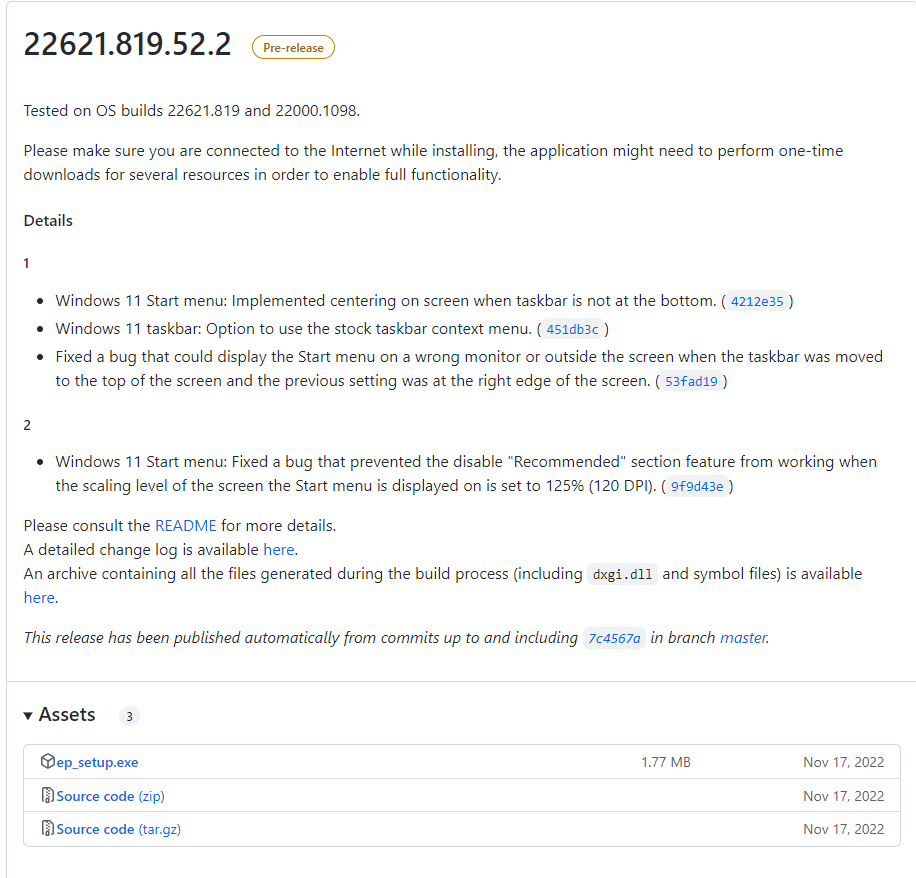Viewport: 916px width, 878px height.
Task: Click 'Tested on OS builds 22621.819 and 22000.1098.' line
Action: point(192,110)
